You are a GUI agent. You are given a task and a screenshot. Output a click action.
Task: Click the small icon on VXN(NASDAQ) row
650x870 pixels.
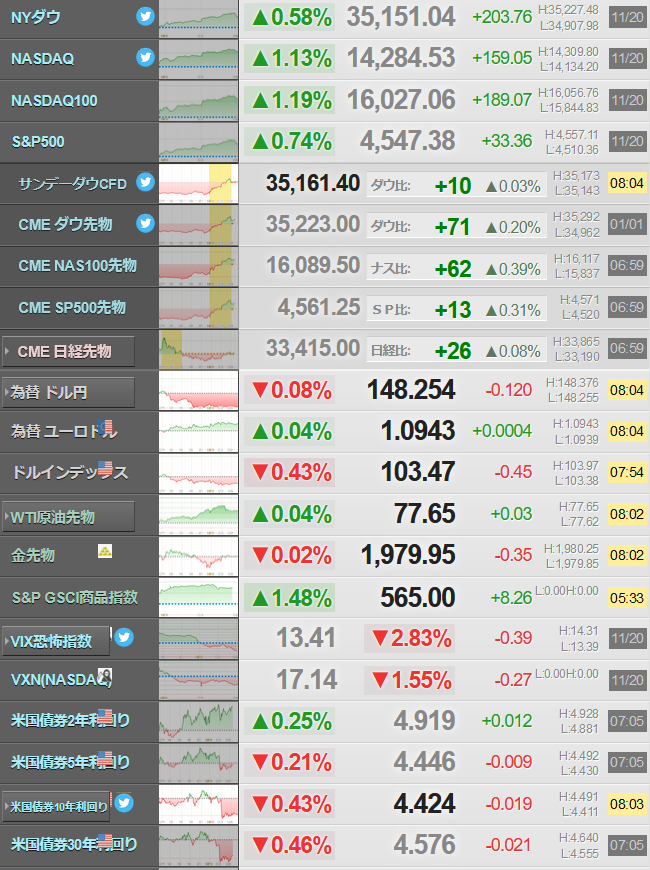point(105,675)
